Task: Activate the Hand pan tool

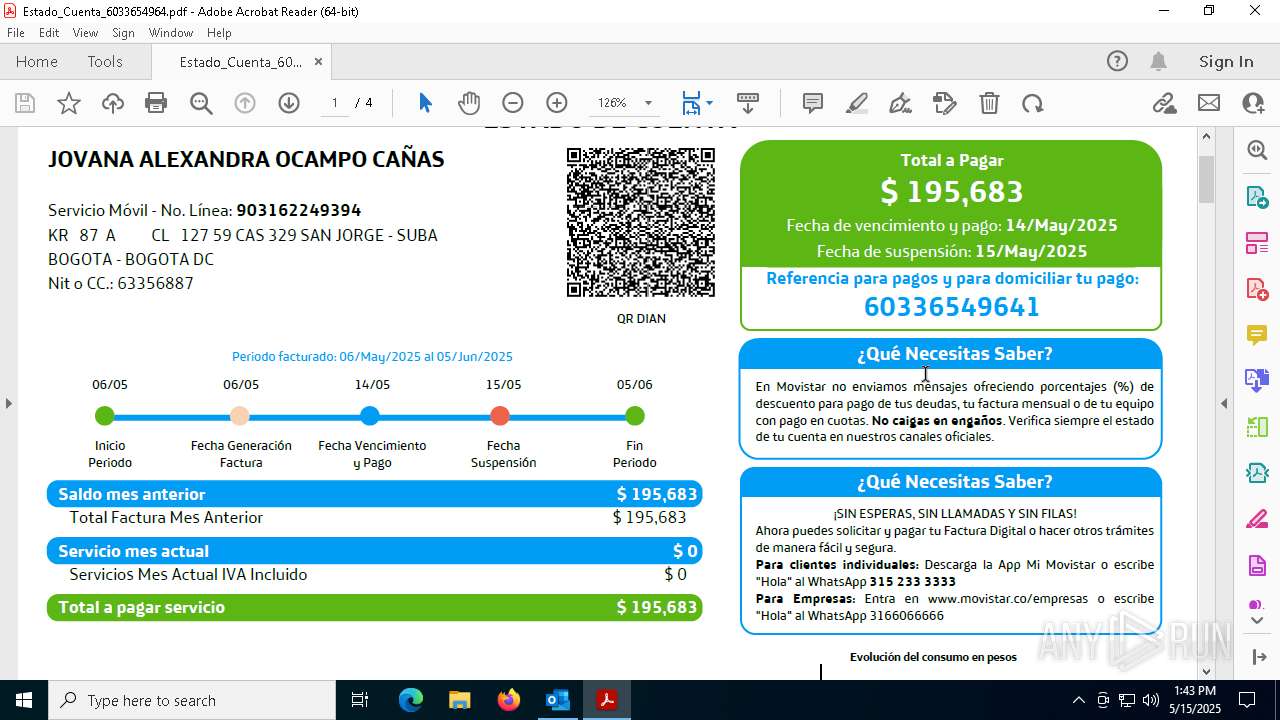Action: (x=469, y=103)
